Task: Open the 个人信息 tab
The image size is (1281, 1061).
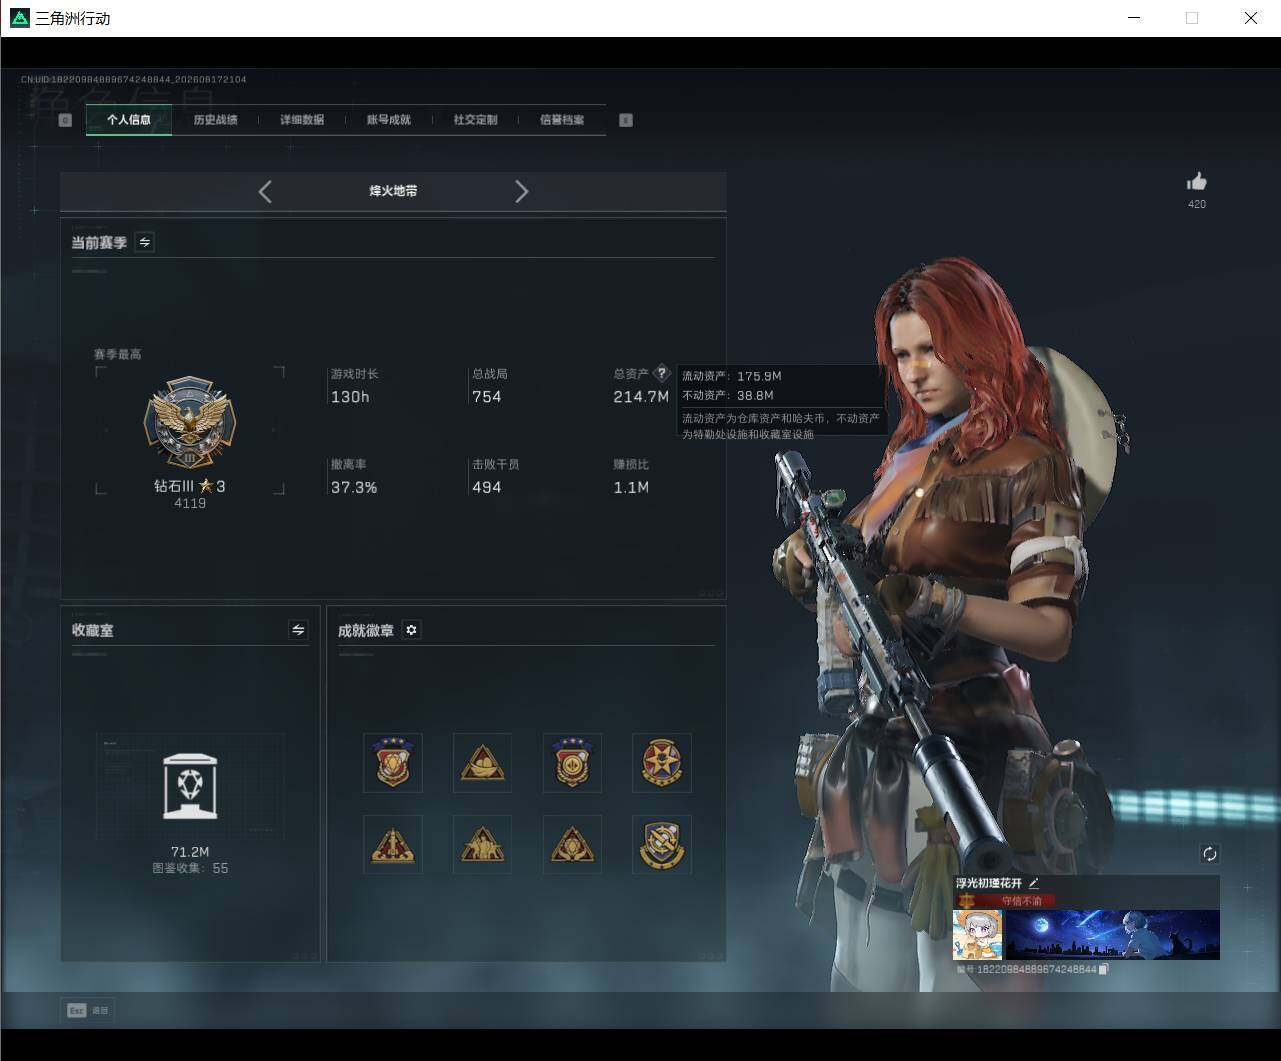Action: 129,120
